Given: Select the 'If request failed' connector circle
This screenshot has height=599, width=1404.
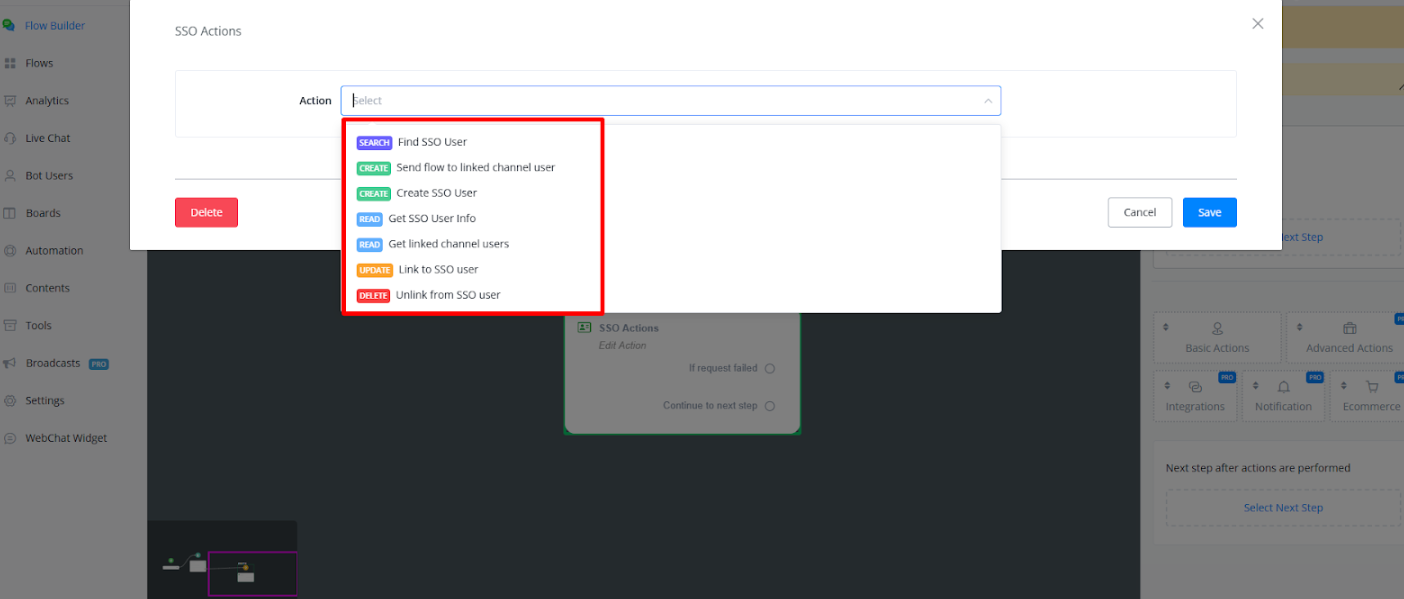Looking at the screenshot, I should tap(769, 369).
